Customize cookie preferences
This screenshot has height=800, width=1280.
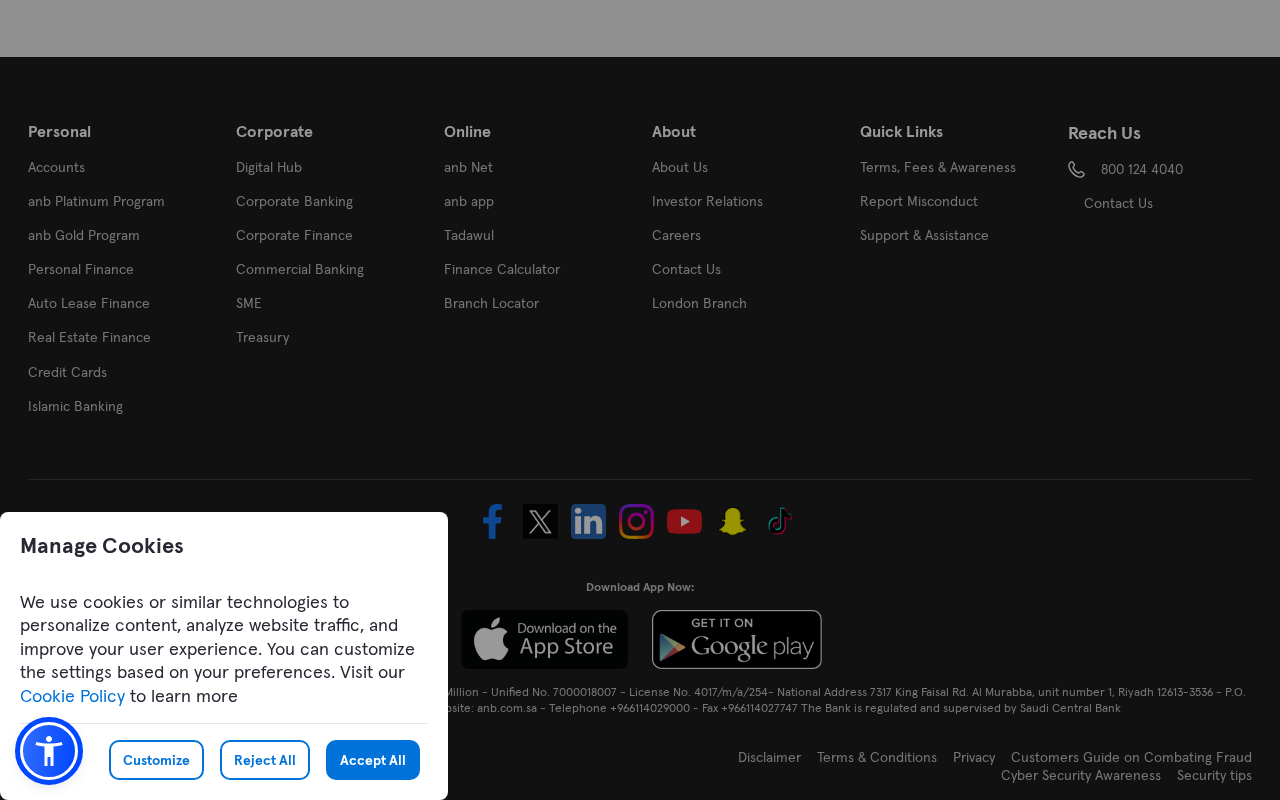tap(156, 760)
